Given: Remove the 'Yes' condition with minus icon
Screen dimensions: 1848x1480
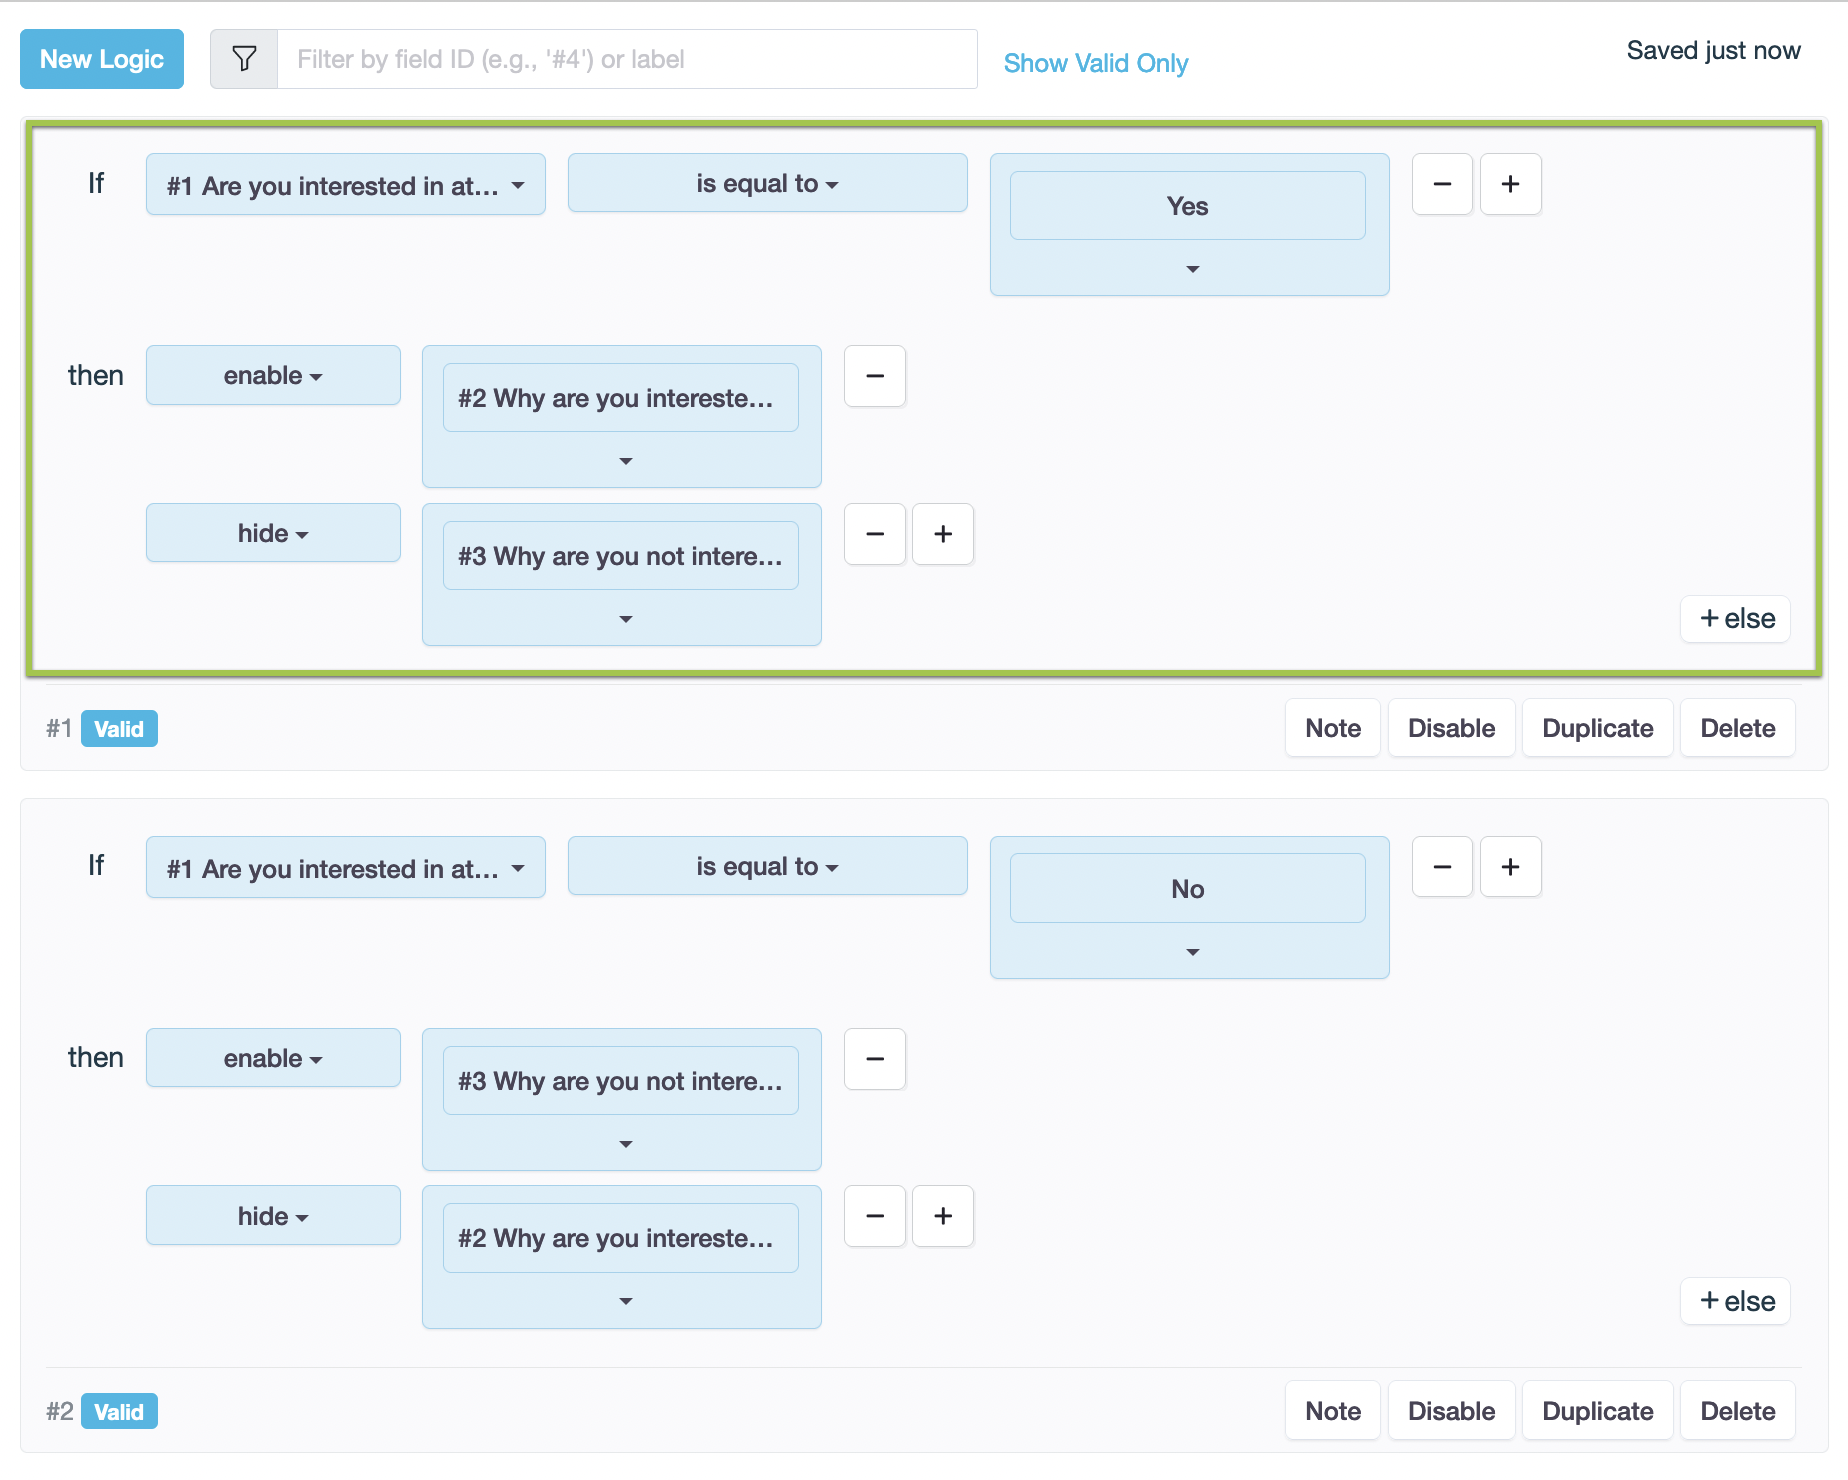Looking at the screenshot, I should 1442,184.
